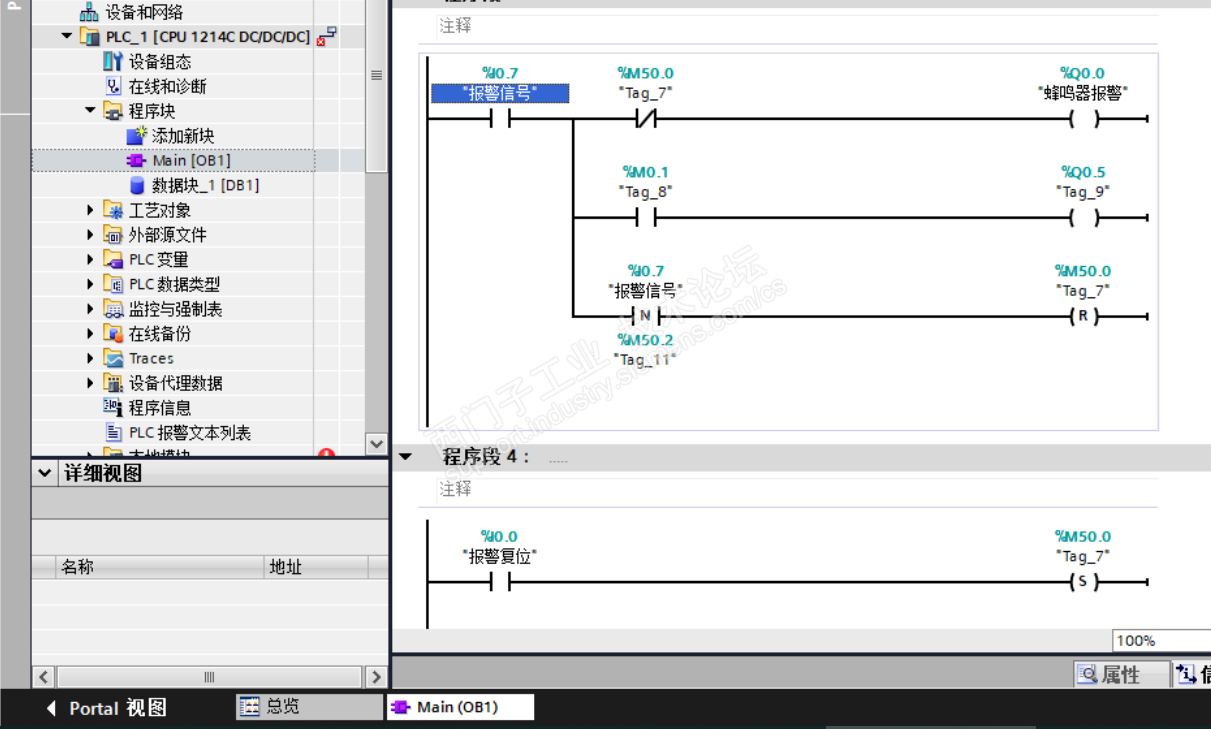Switch to Main (OB1) editor tab
The width and height of the screenshot is (1211, 729).
point(460,707)
